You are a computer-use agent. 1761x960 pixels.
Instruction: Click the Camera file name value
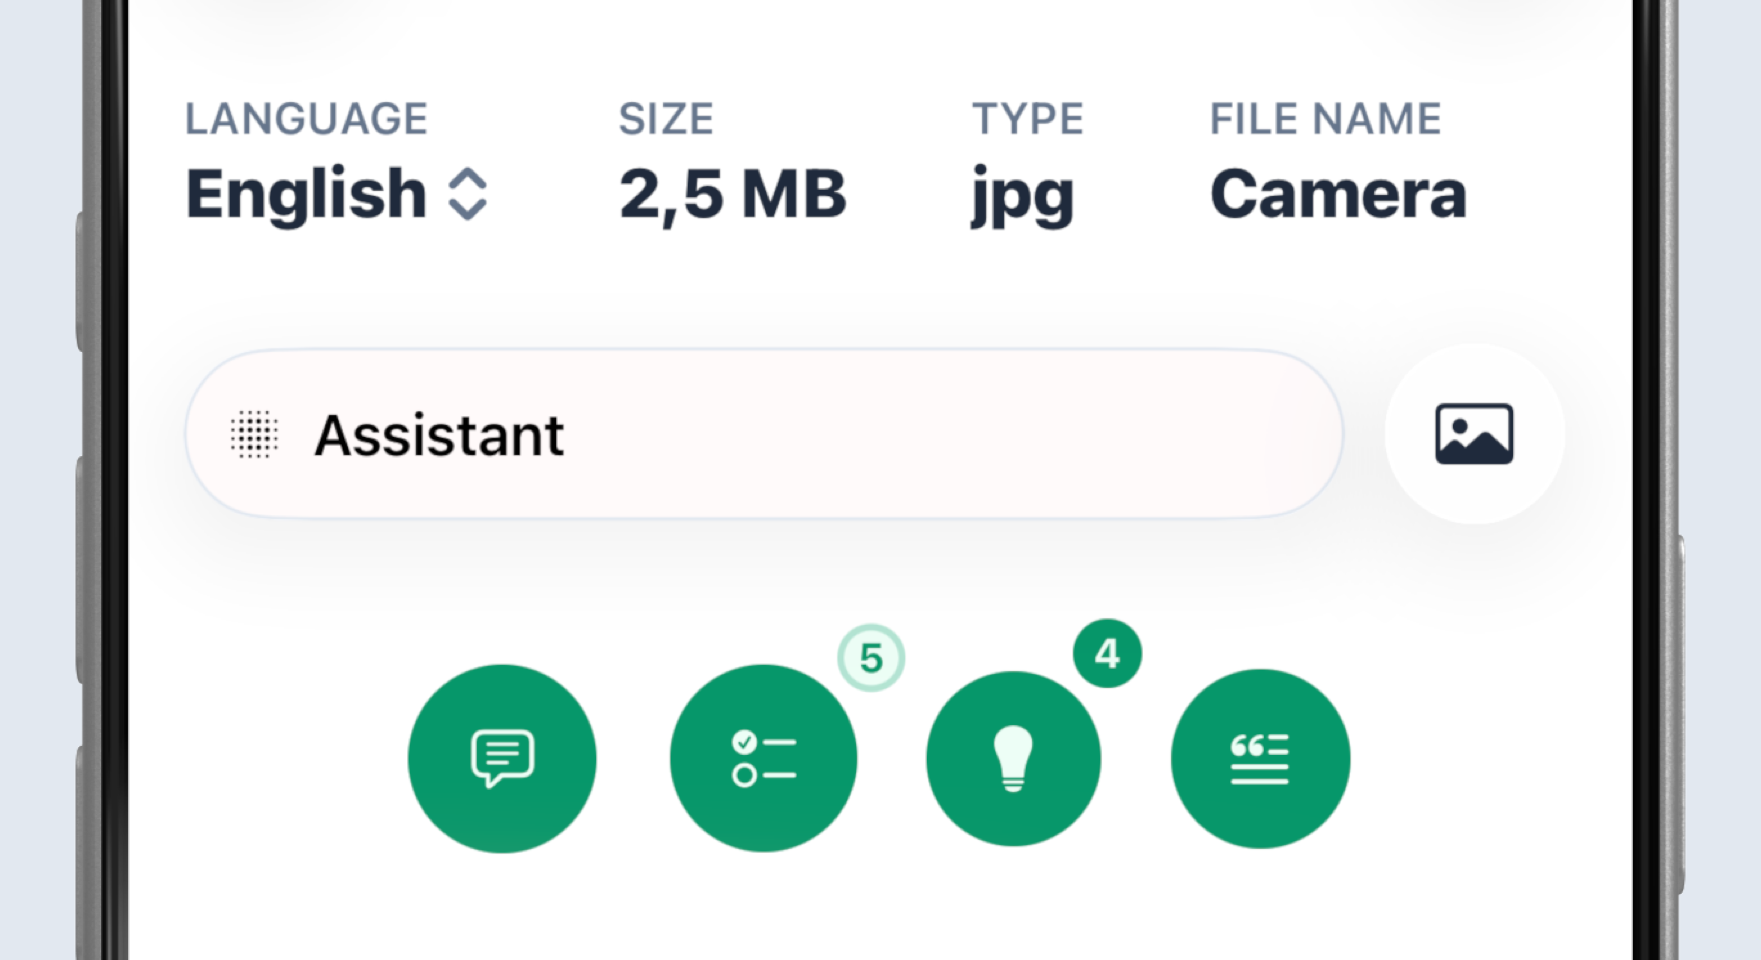(x=1338, y=194)
